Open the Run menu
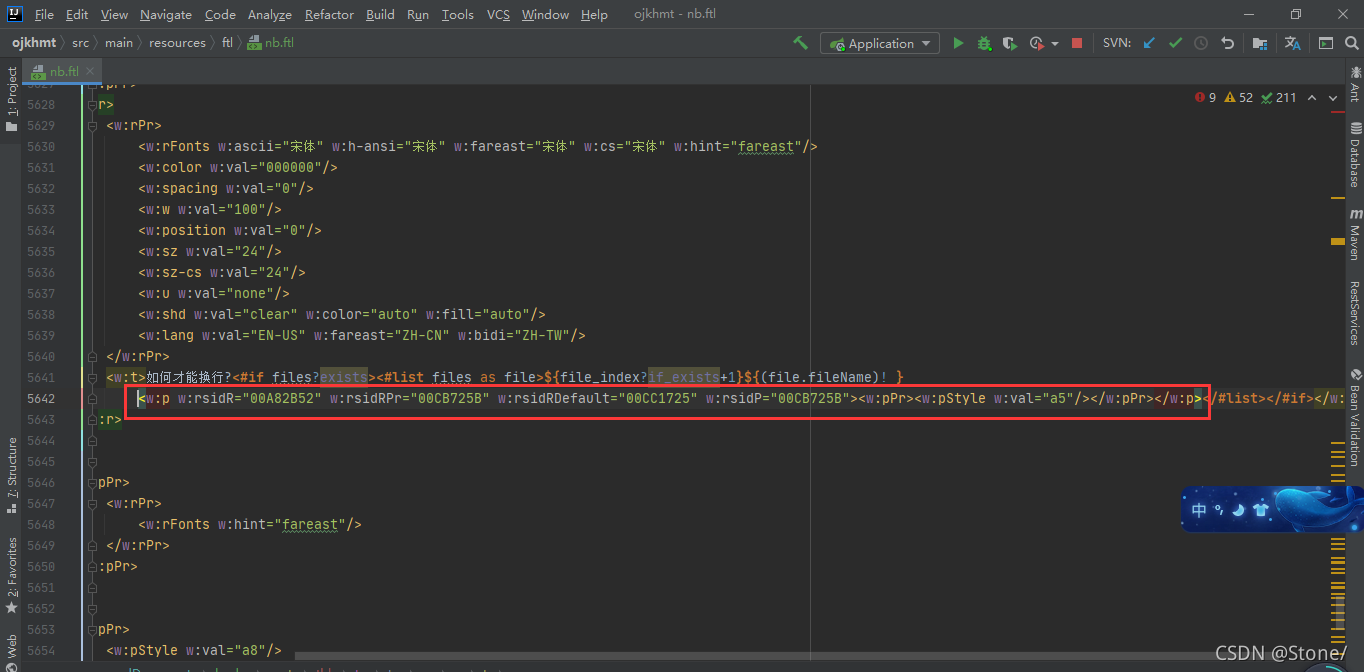 click(x=418, y=14)
